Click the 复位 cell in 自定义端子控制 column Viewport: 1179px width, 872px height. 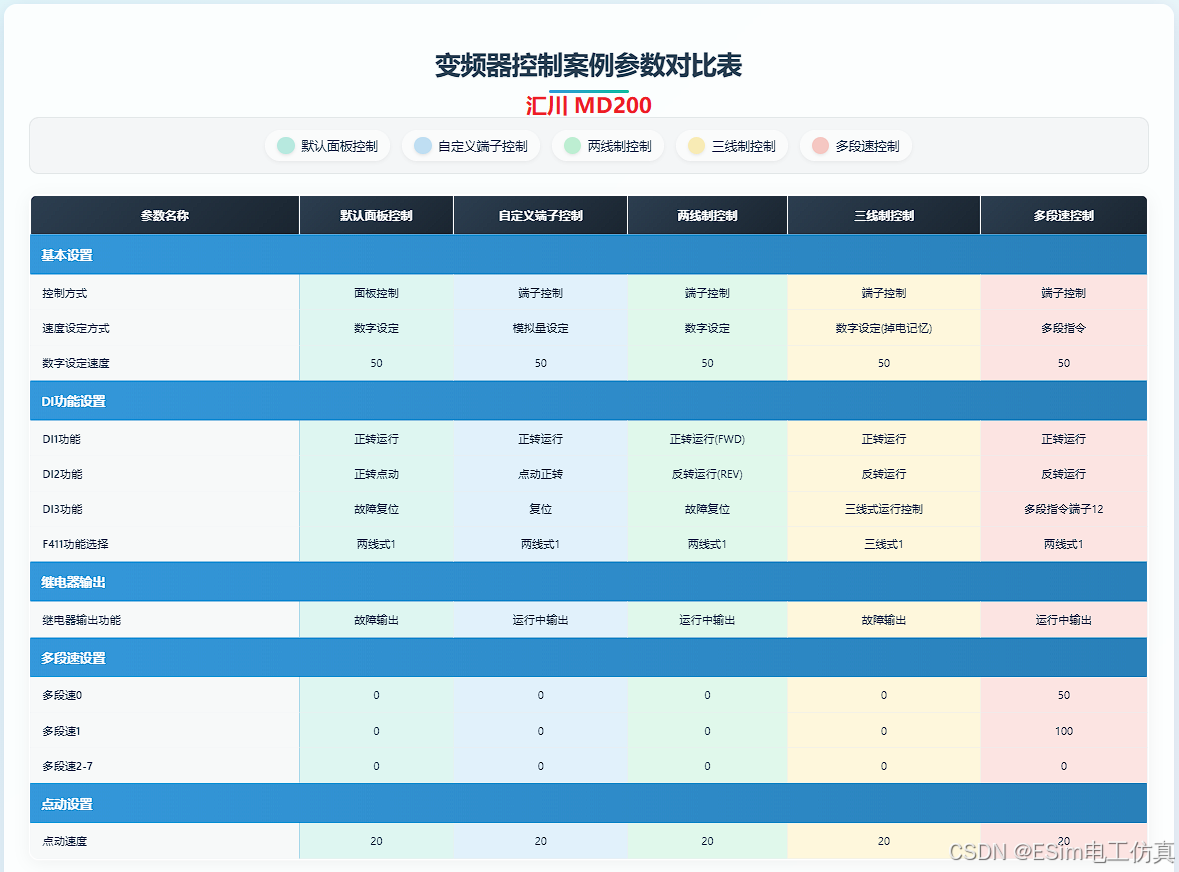541,509
